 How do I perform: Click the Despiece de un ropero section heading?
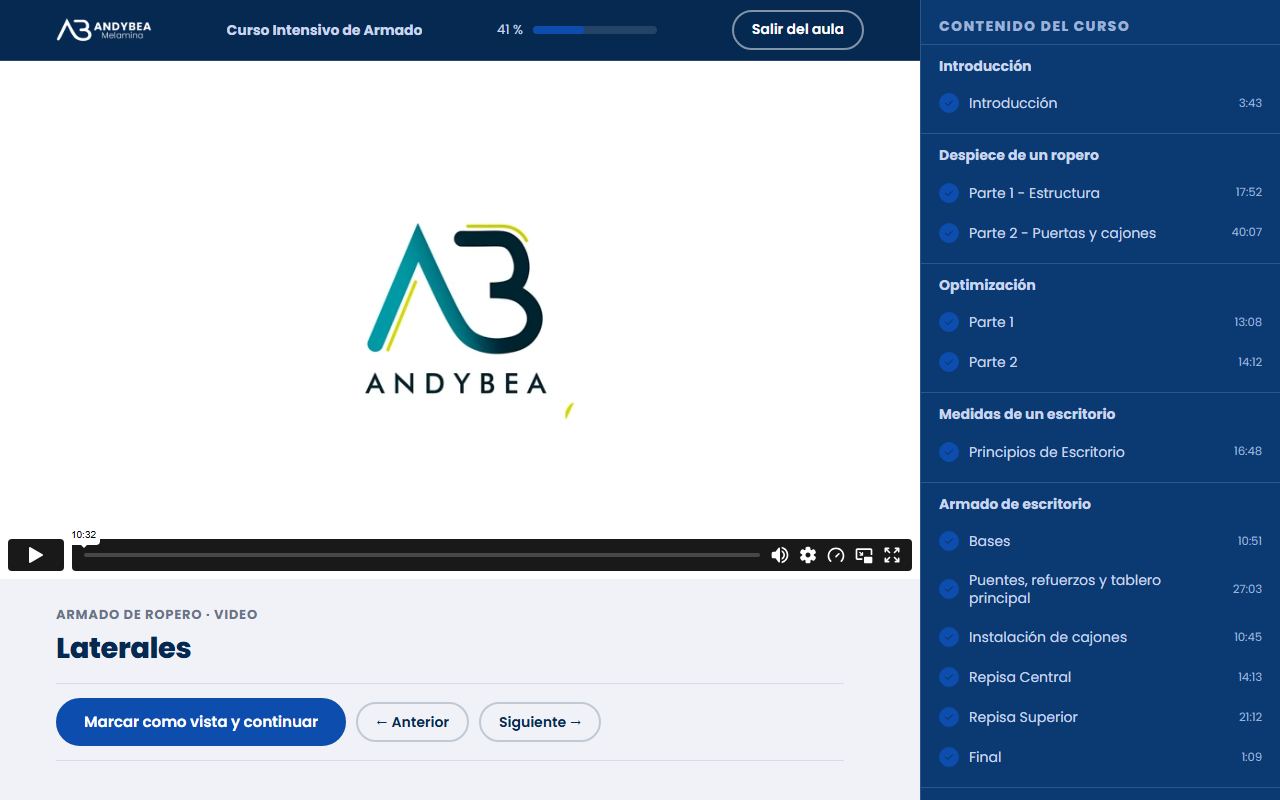pyautogui.click(x=1019, y=155)
